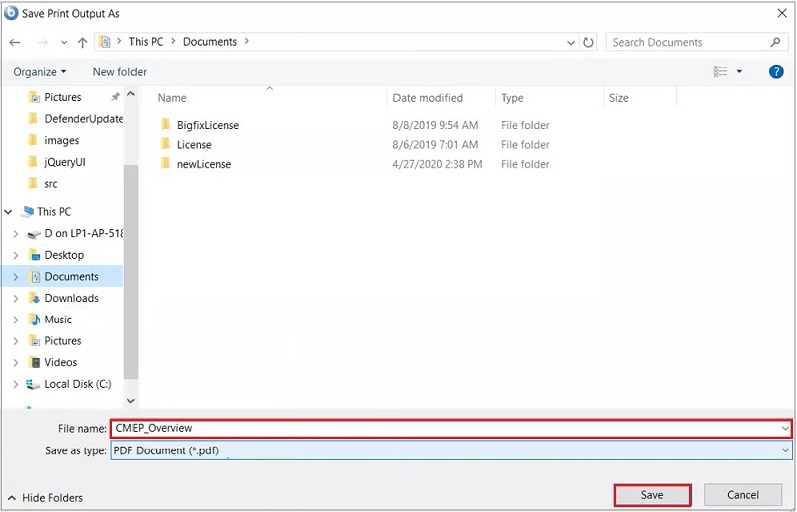The width and height of the screenshot is (797, 512).
Task: Click navigation pane scroll up arrow
Action: 131,94
